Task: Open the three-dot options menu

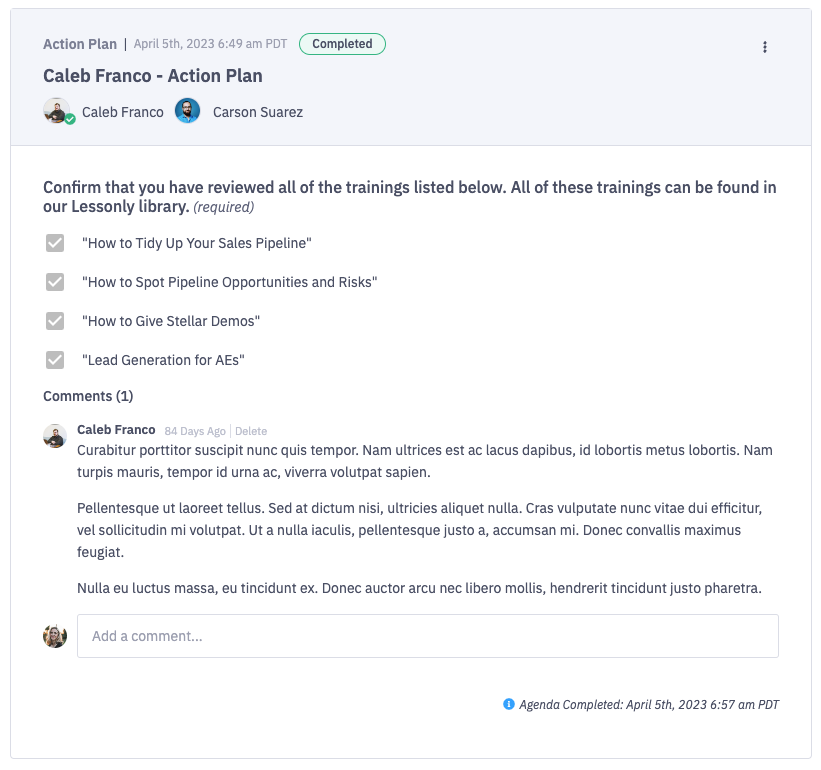Action: point(765,46)
